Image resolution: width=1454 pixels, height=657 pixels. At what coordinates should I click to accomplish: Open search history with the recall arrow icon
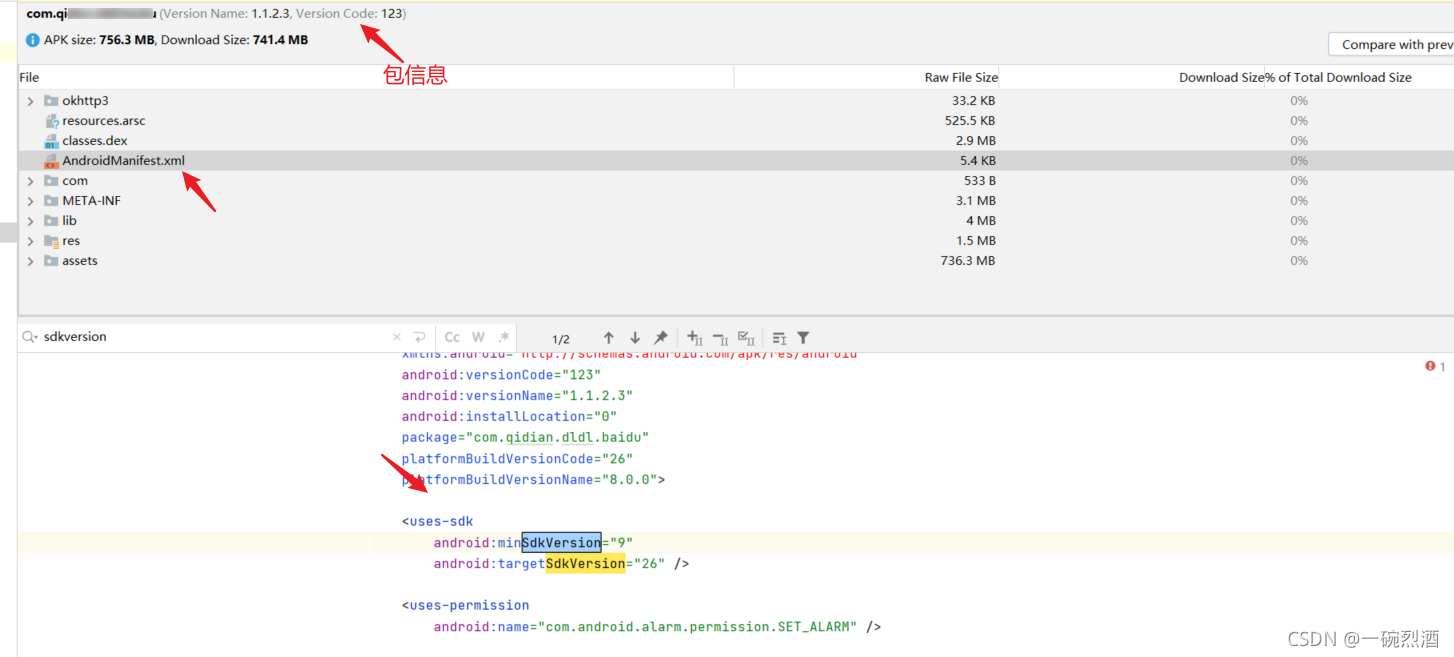(x=420, y=337)
